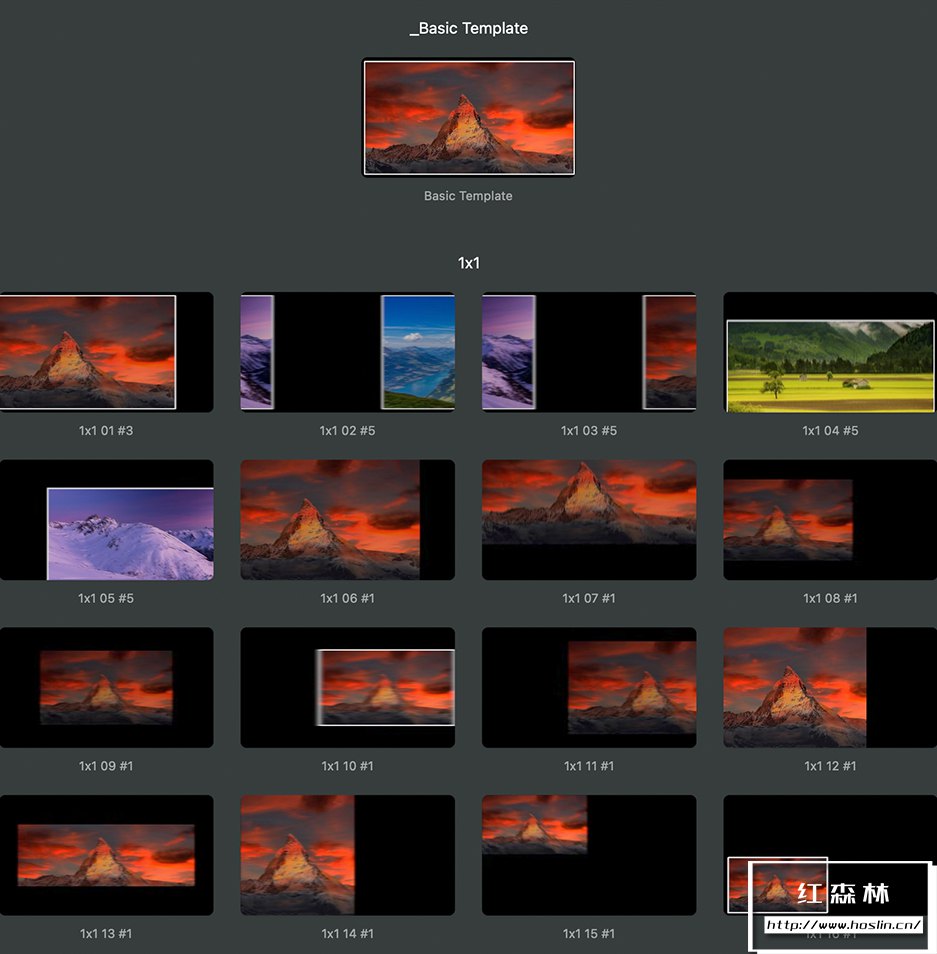
Task: Click the "1x1 07 #1" label
Action: [589, 598]
